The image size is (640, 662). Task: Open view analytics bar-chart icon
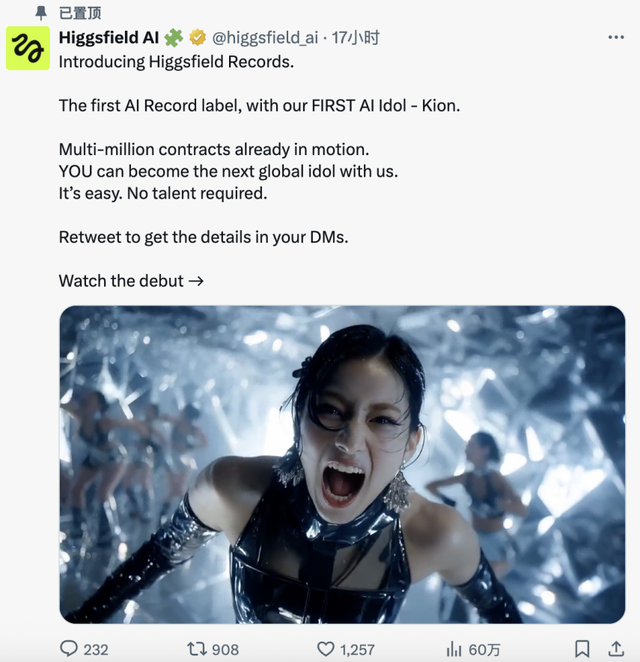click(454, 649)
